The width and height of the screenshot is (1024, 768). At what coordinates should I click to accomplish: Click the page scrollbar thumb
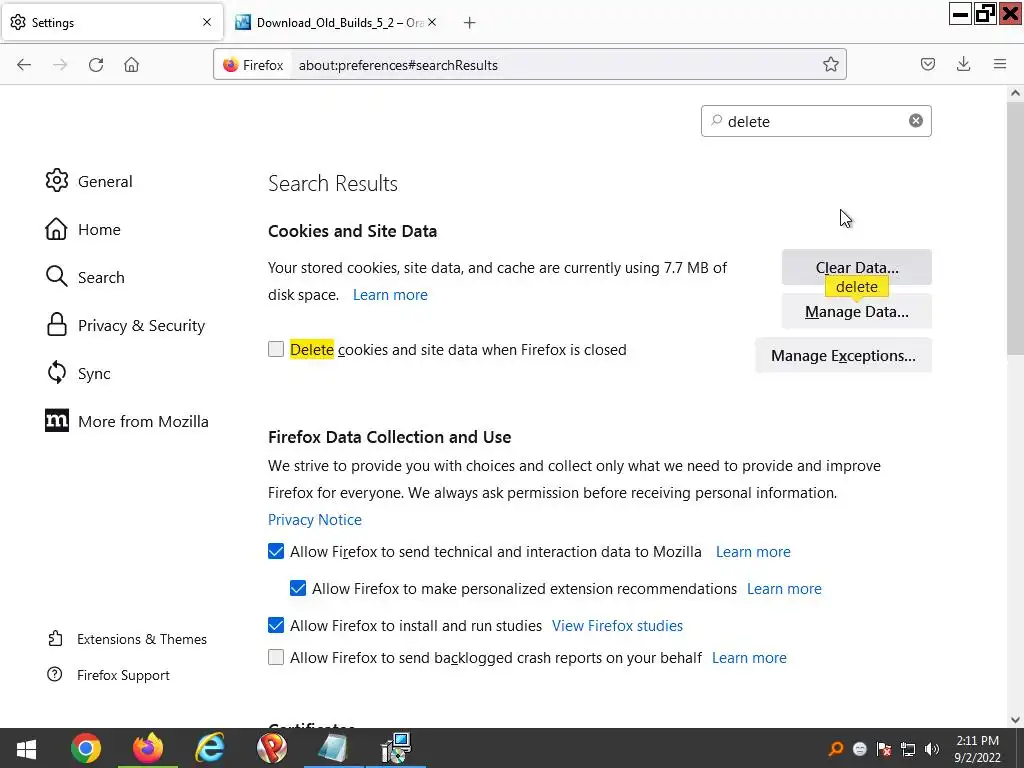pos(1015,227)
